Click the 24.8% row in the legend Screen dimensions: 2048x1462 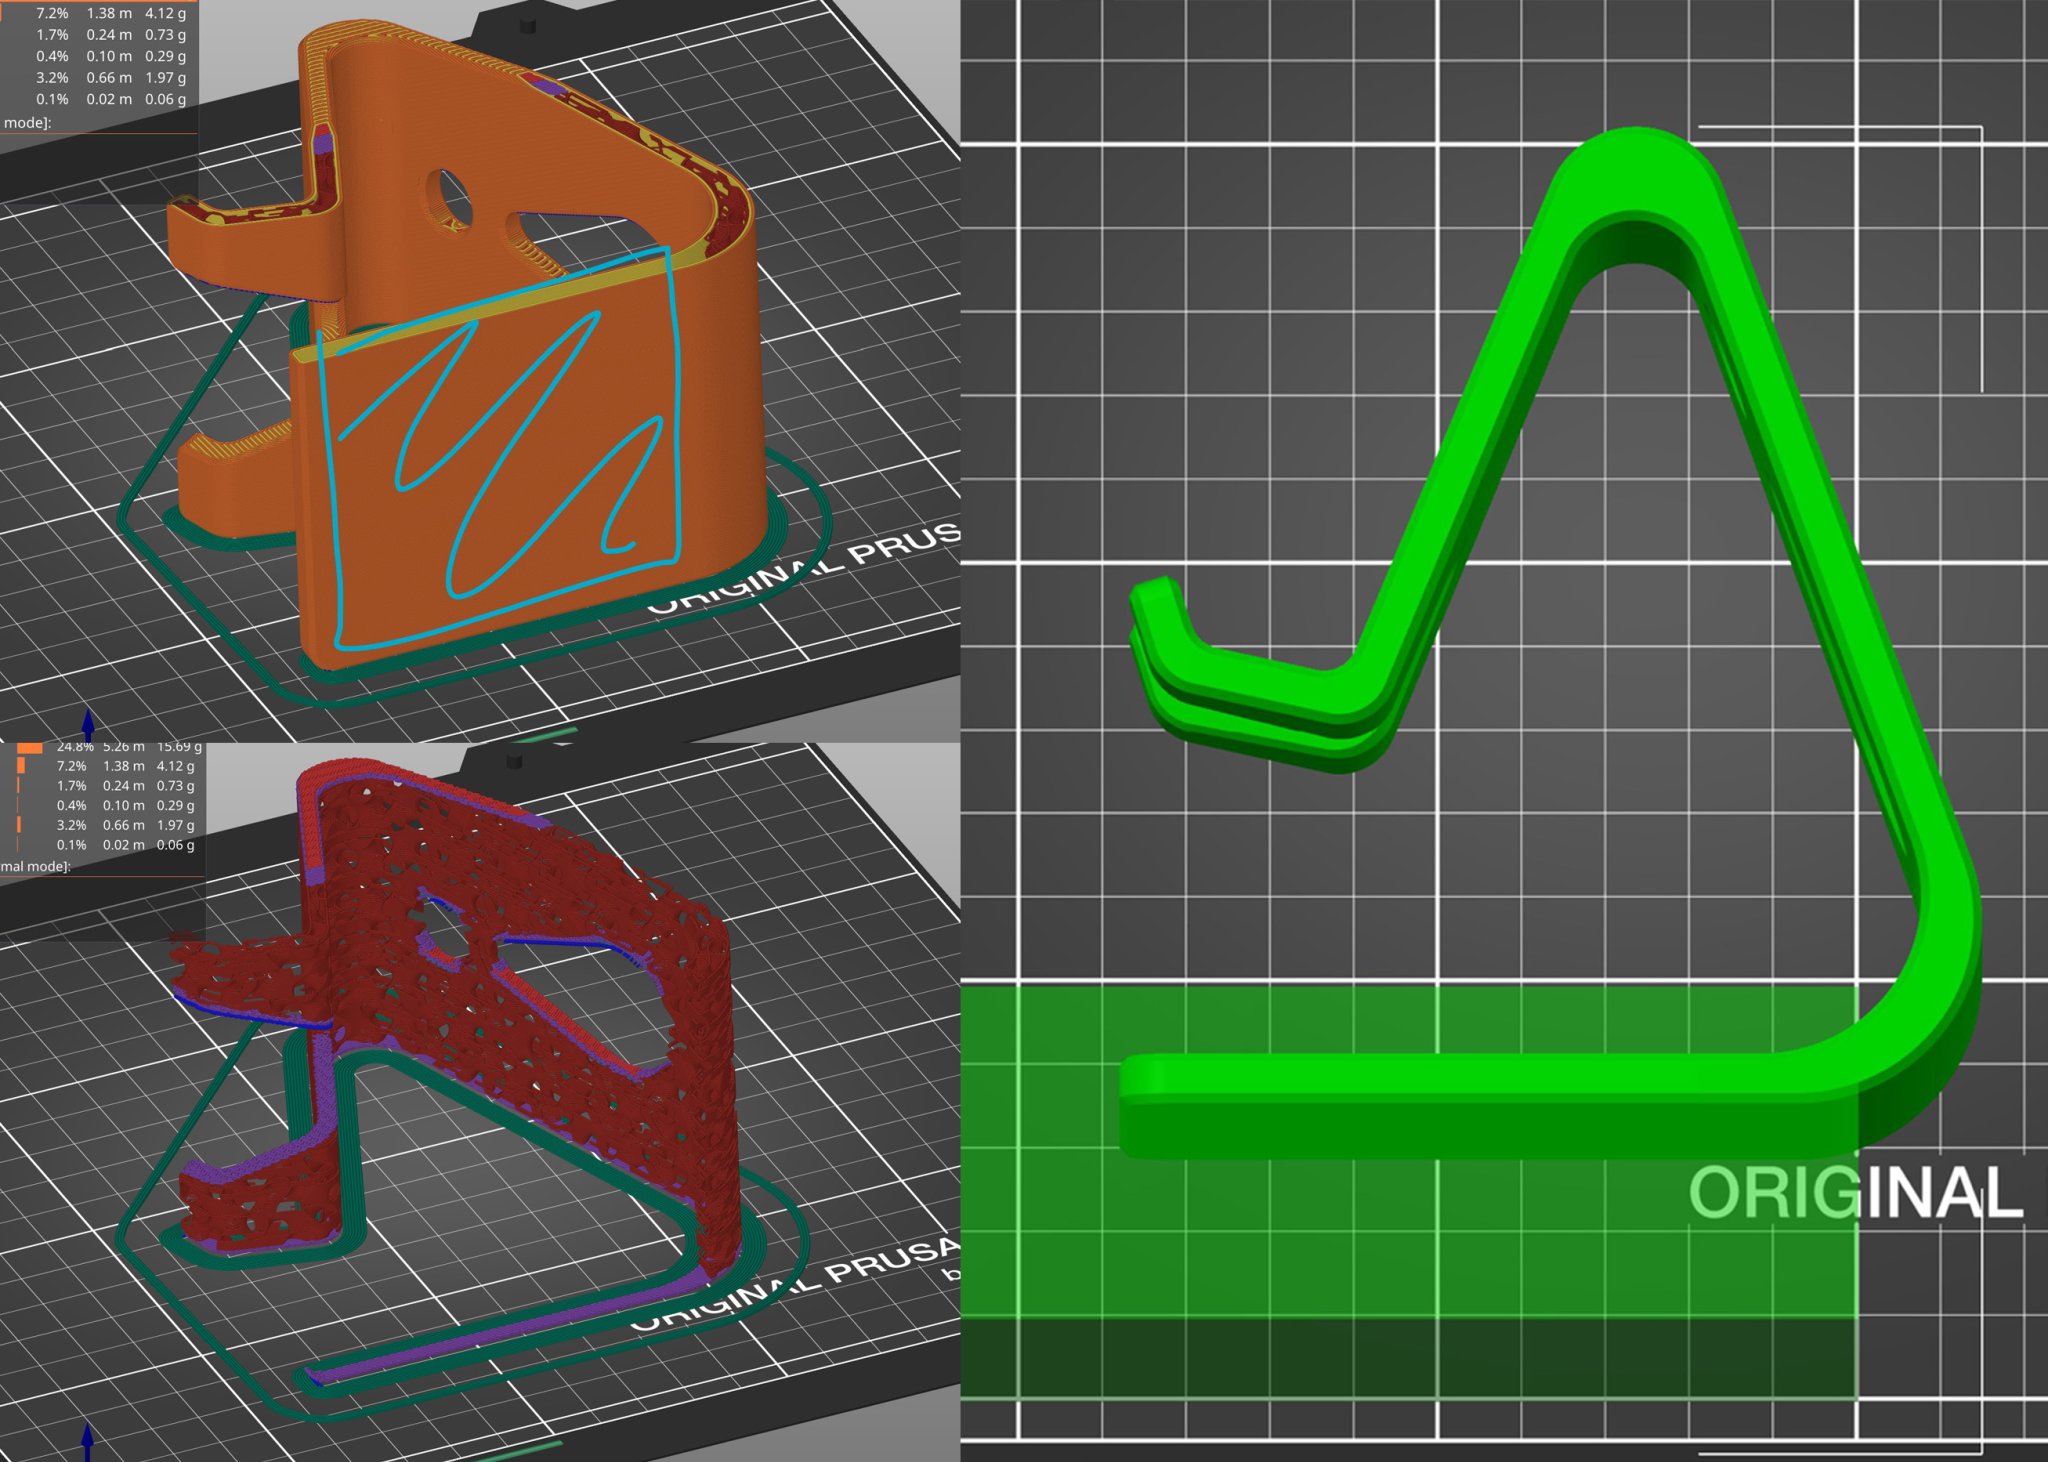click(x=75, y=746)
